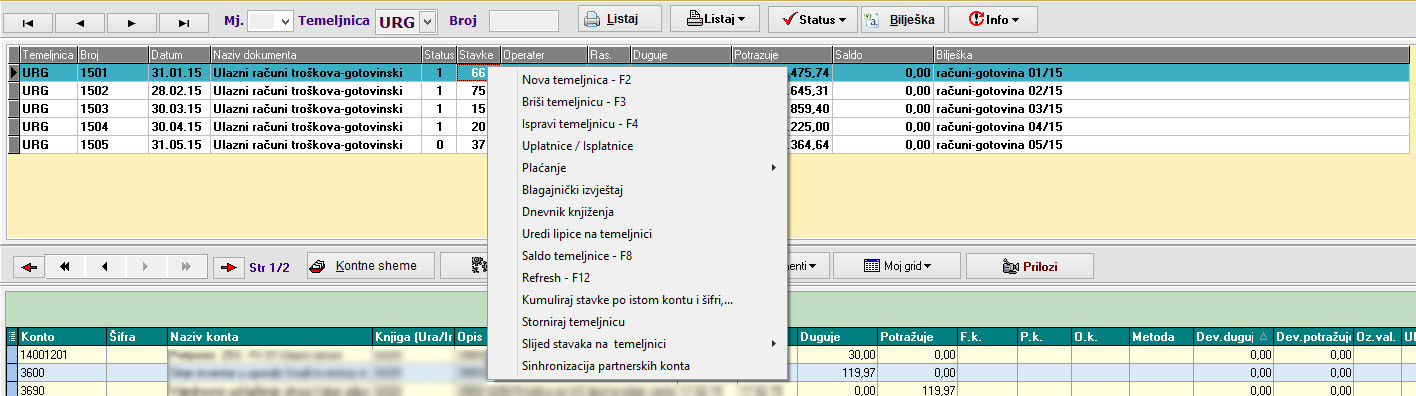
Task: Open Dnevnik knjiženja from context menu
Action: 637,212
